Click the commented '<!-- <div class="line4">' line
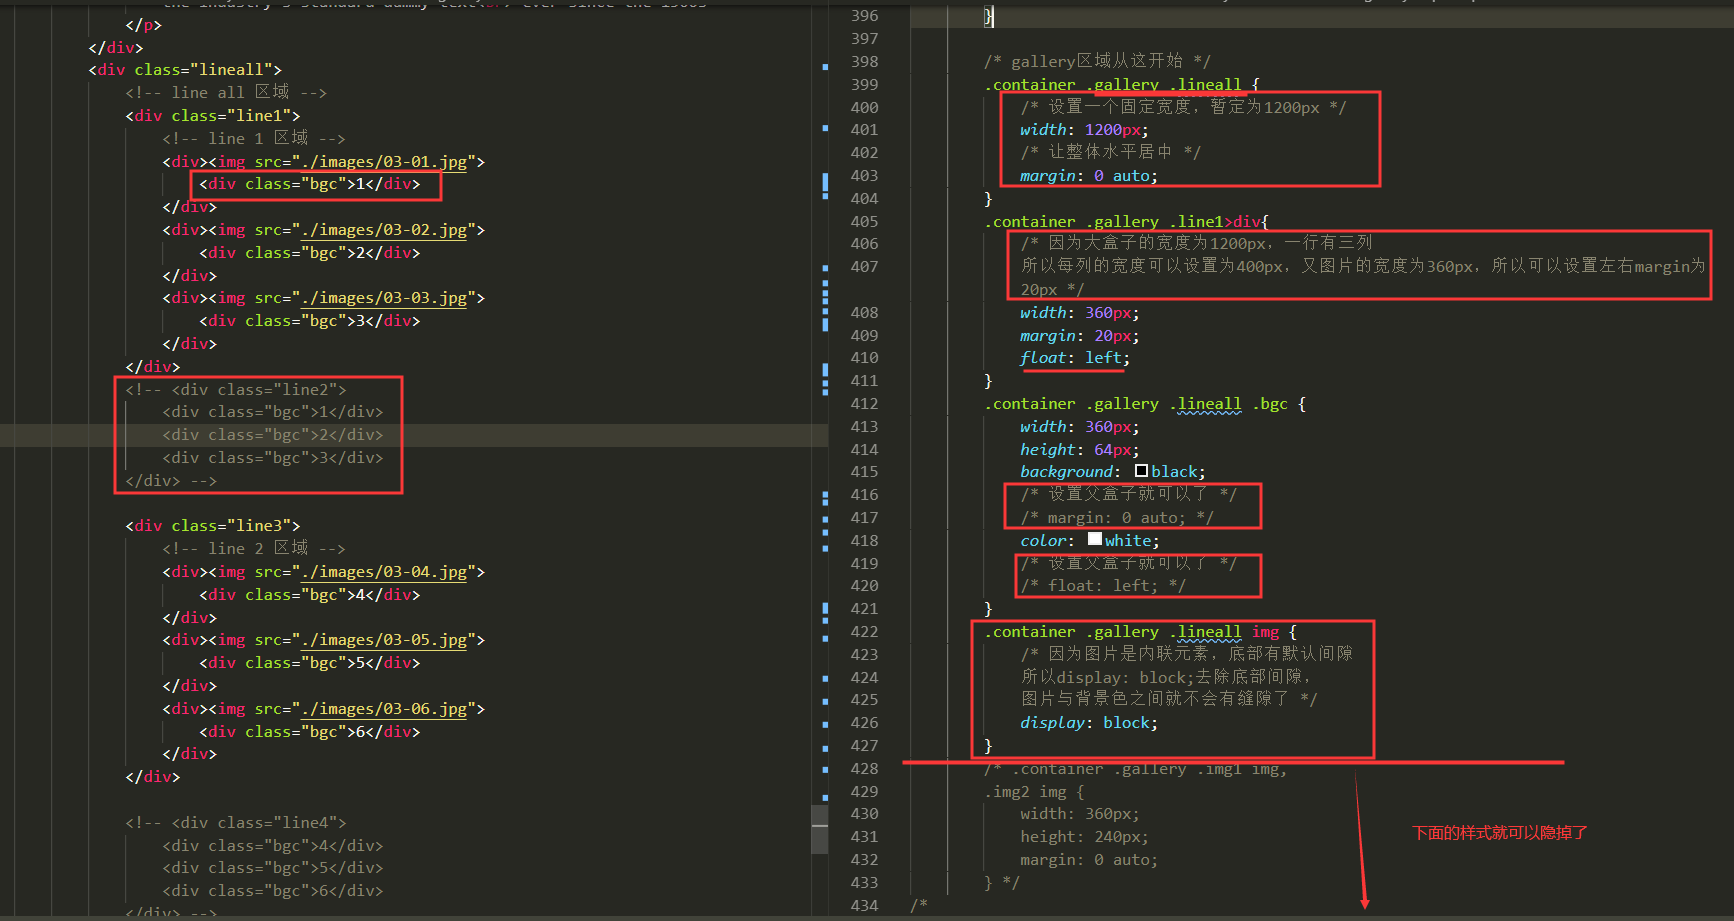Viewport: 1734px width, 921px height. [236, 823]
